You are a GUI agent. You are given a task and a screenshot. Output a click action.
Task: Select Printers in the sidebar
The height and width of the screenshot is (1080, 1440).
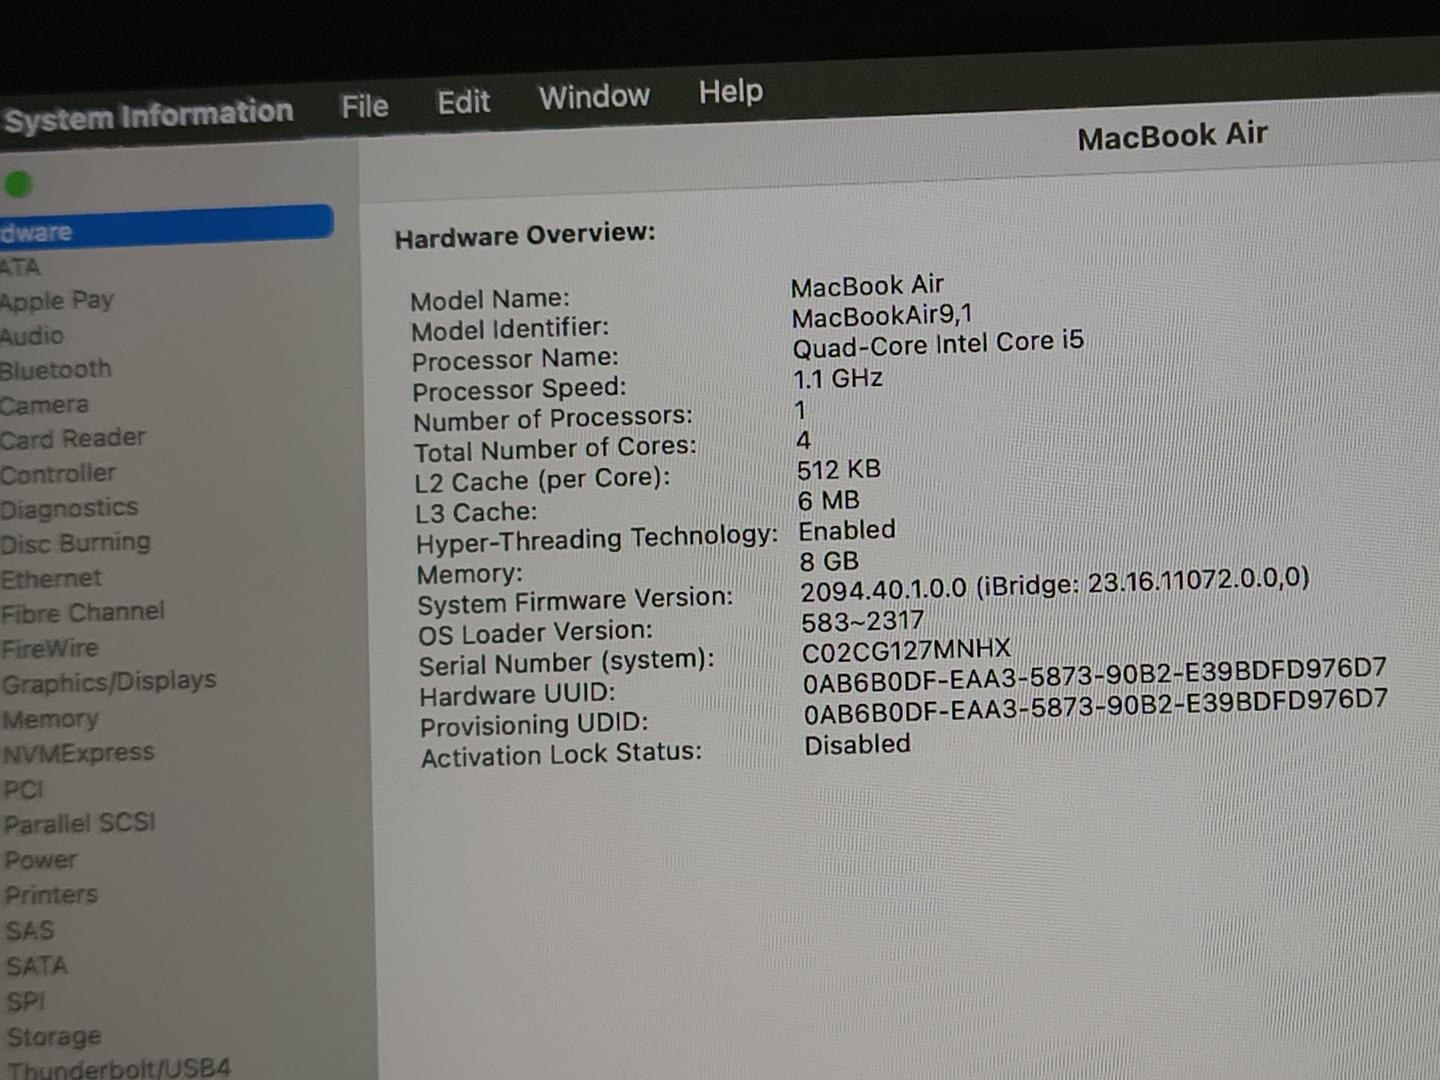coord(52,894)
